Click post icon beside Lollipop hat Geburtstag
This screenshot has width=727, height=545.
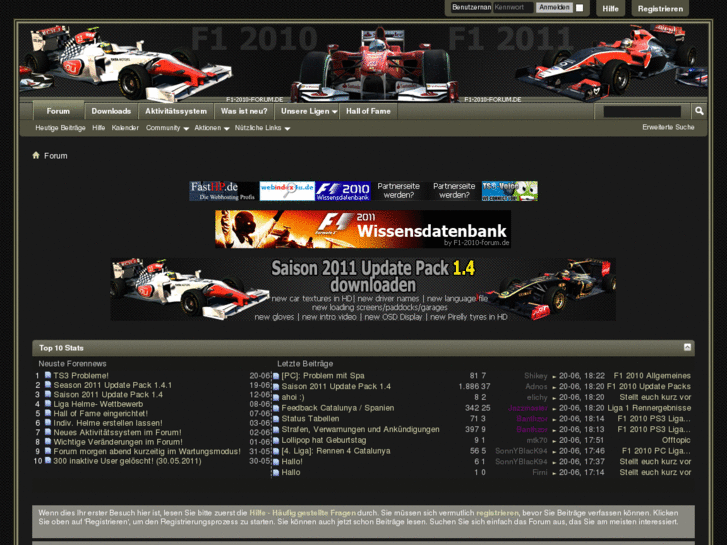(x=276, y=441)
